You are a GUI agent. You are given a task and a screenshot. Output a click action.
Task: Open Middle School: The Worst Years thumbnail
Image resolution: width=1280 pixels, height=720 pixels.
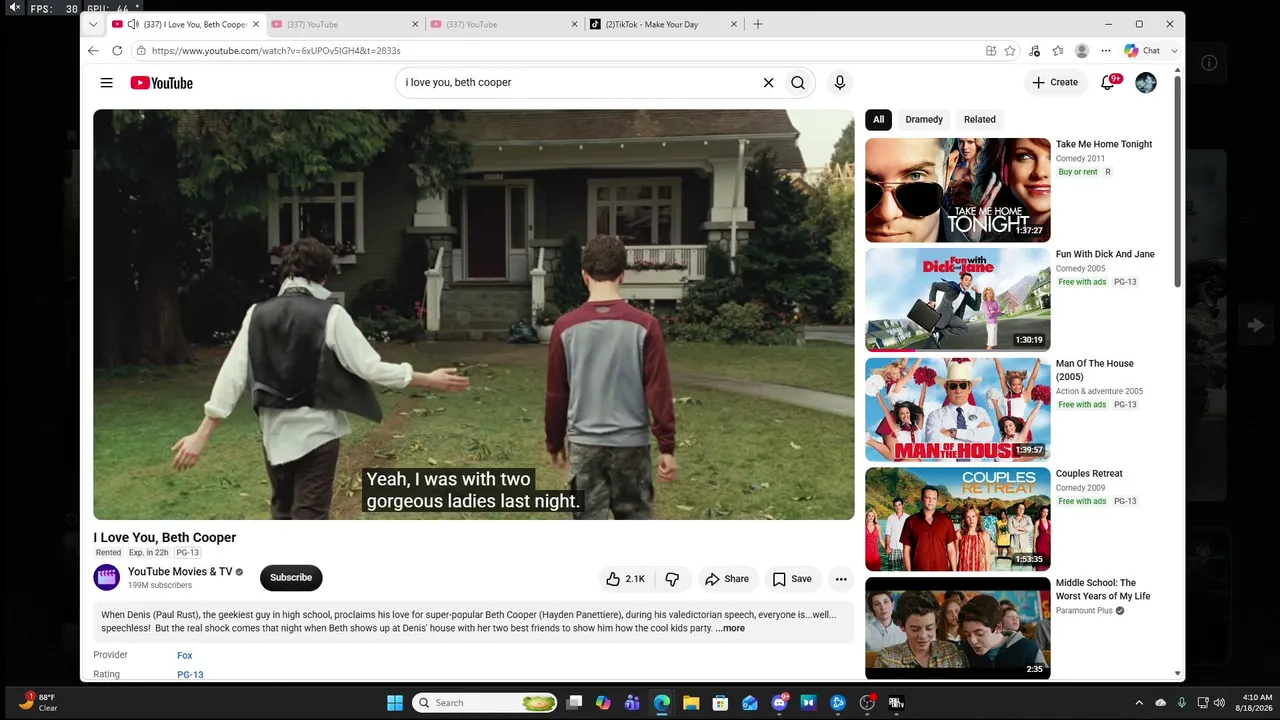[x=958, y=628]
